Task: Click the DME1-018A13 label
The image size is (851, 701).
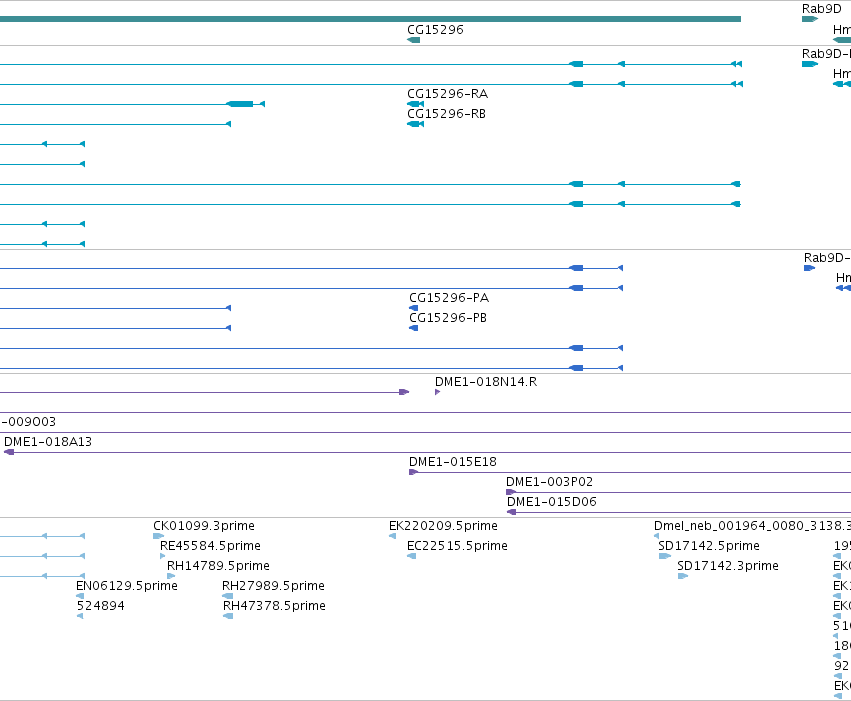Action: (x=48, y=442)
